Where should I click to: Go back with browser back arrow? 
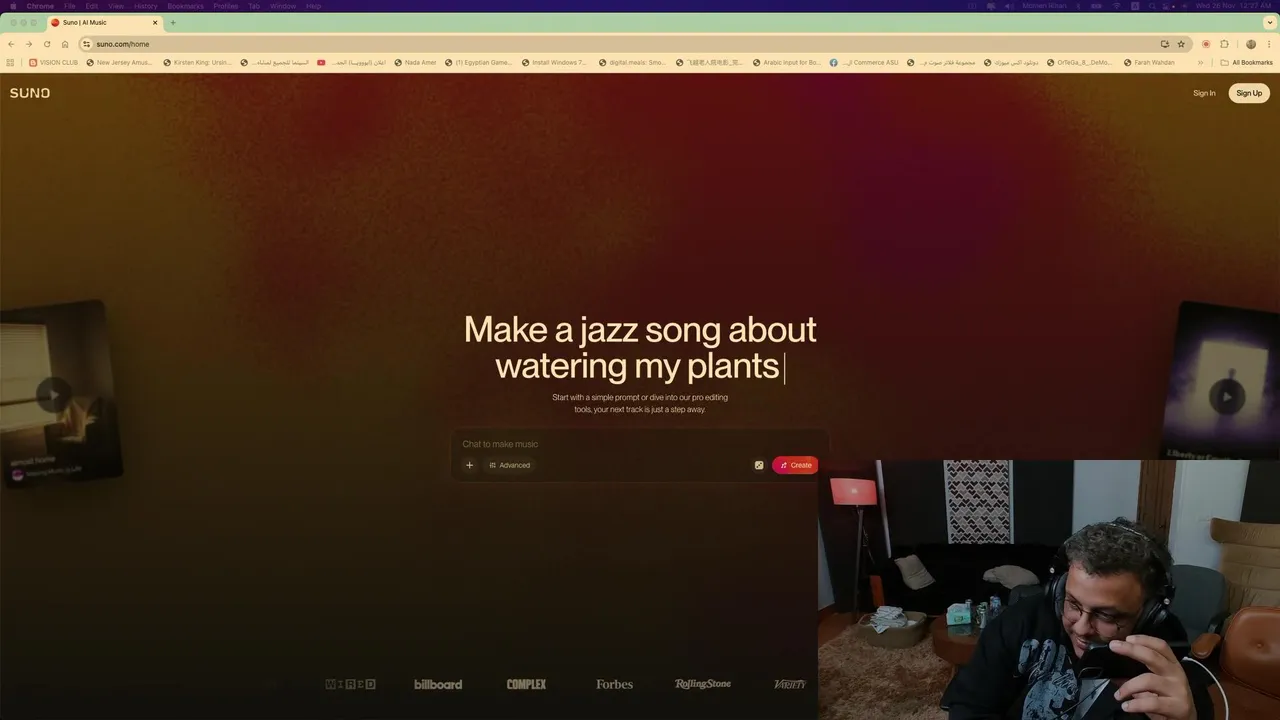(x=11, y=44)
